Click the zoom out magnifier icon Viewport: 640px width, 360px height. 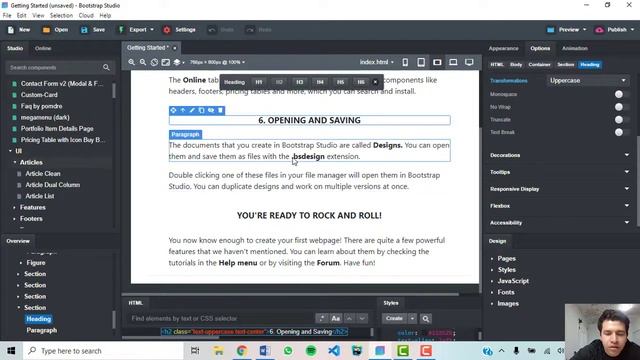click(143, 62)
